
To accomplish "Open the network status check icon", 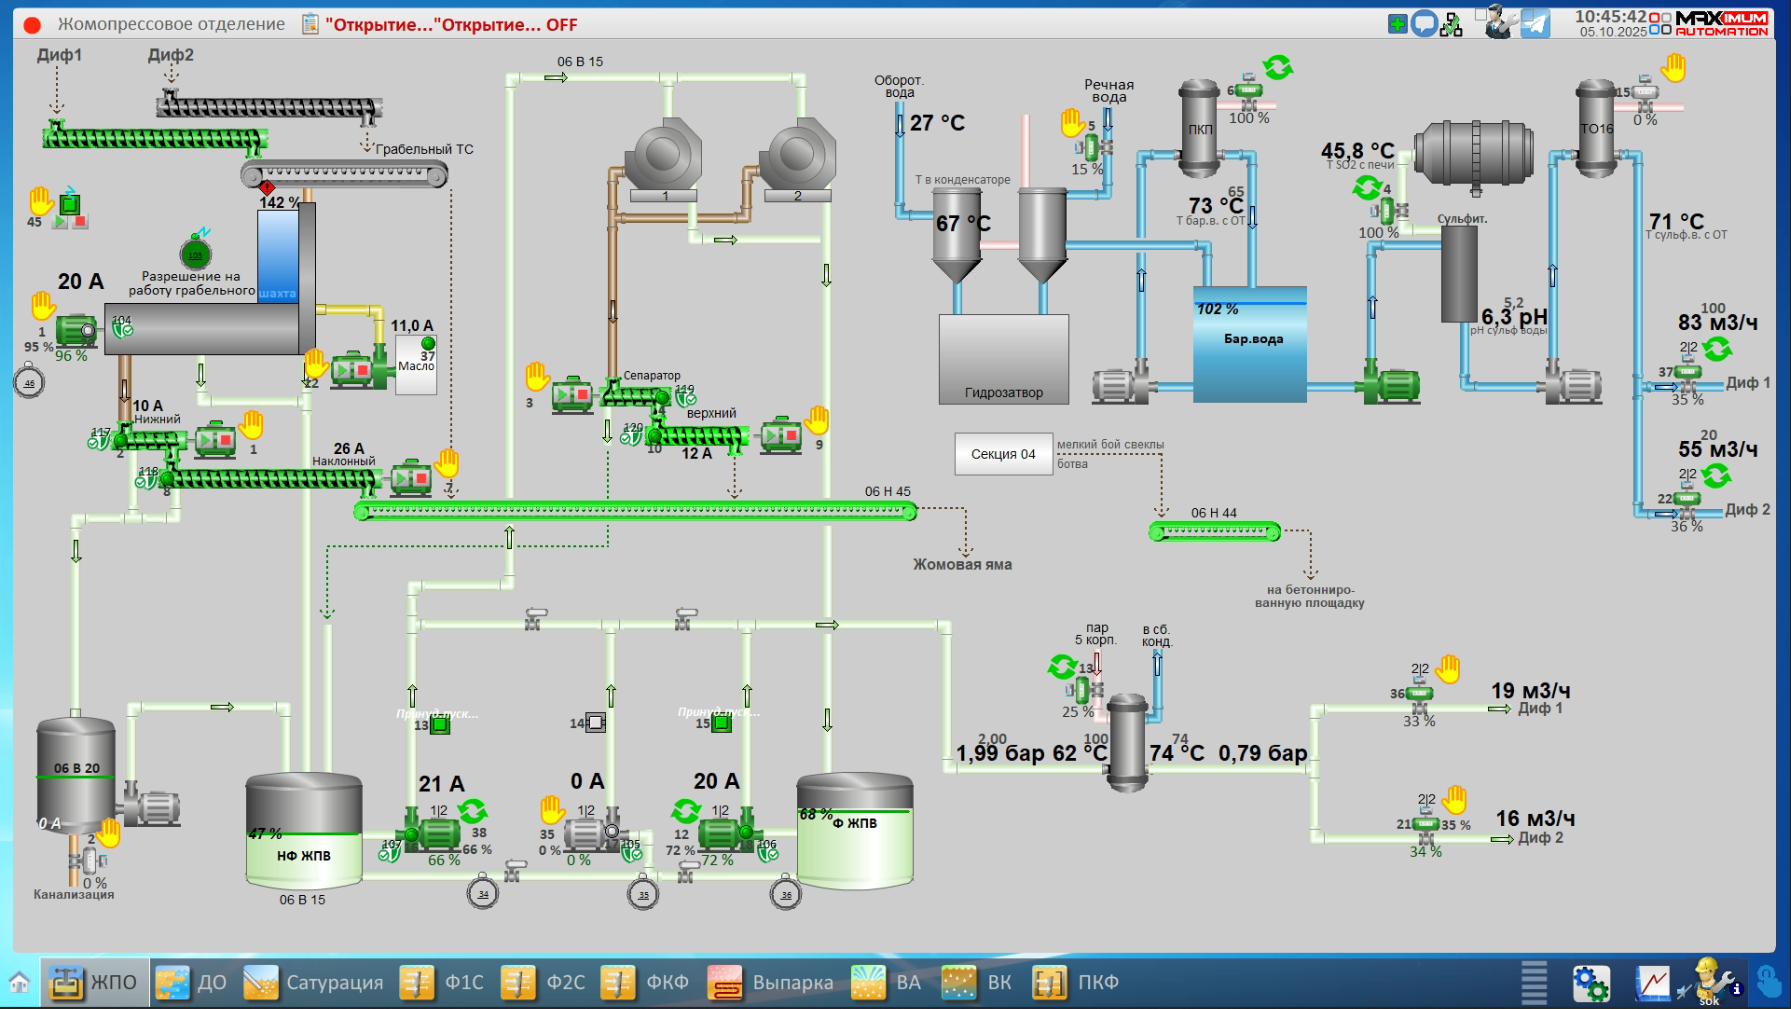I will tap(1451, 24).
